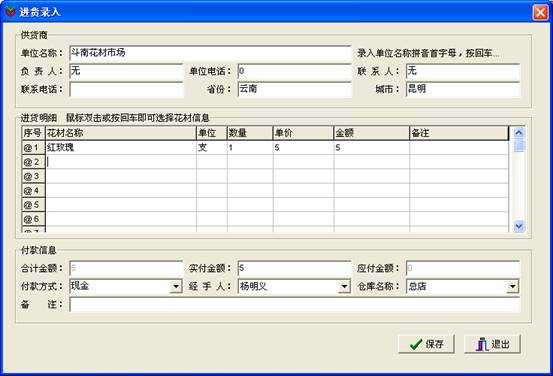Click the quantity cell in row 1
553x376 pixels.
[x=250, y=147]
